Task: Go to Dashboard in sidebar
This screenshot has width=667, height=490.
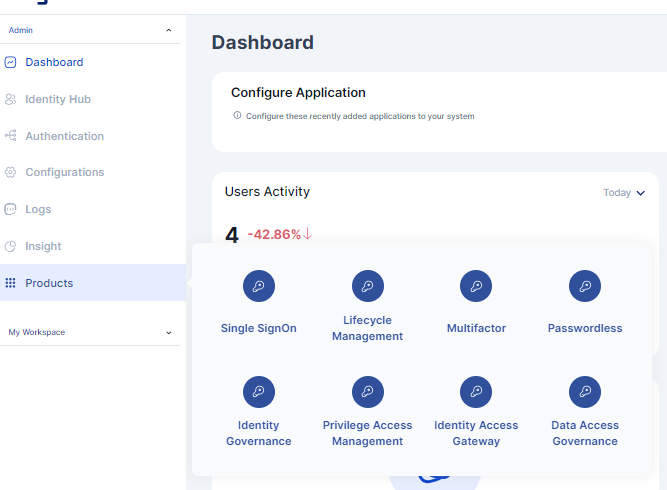Action: pos(54,62)
